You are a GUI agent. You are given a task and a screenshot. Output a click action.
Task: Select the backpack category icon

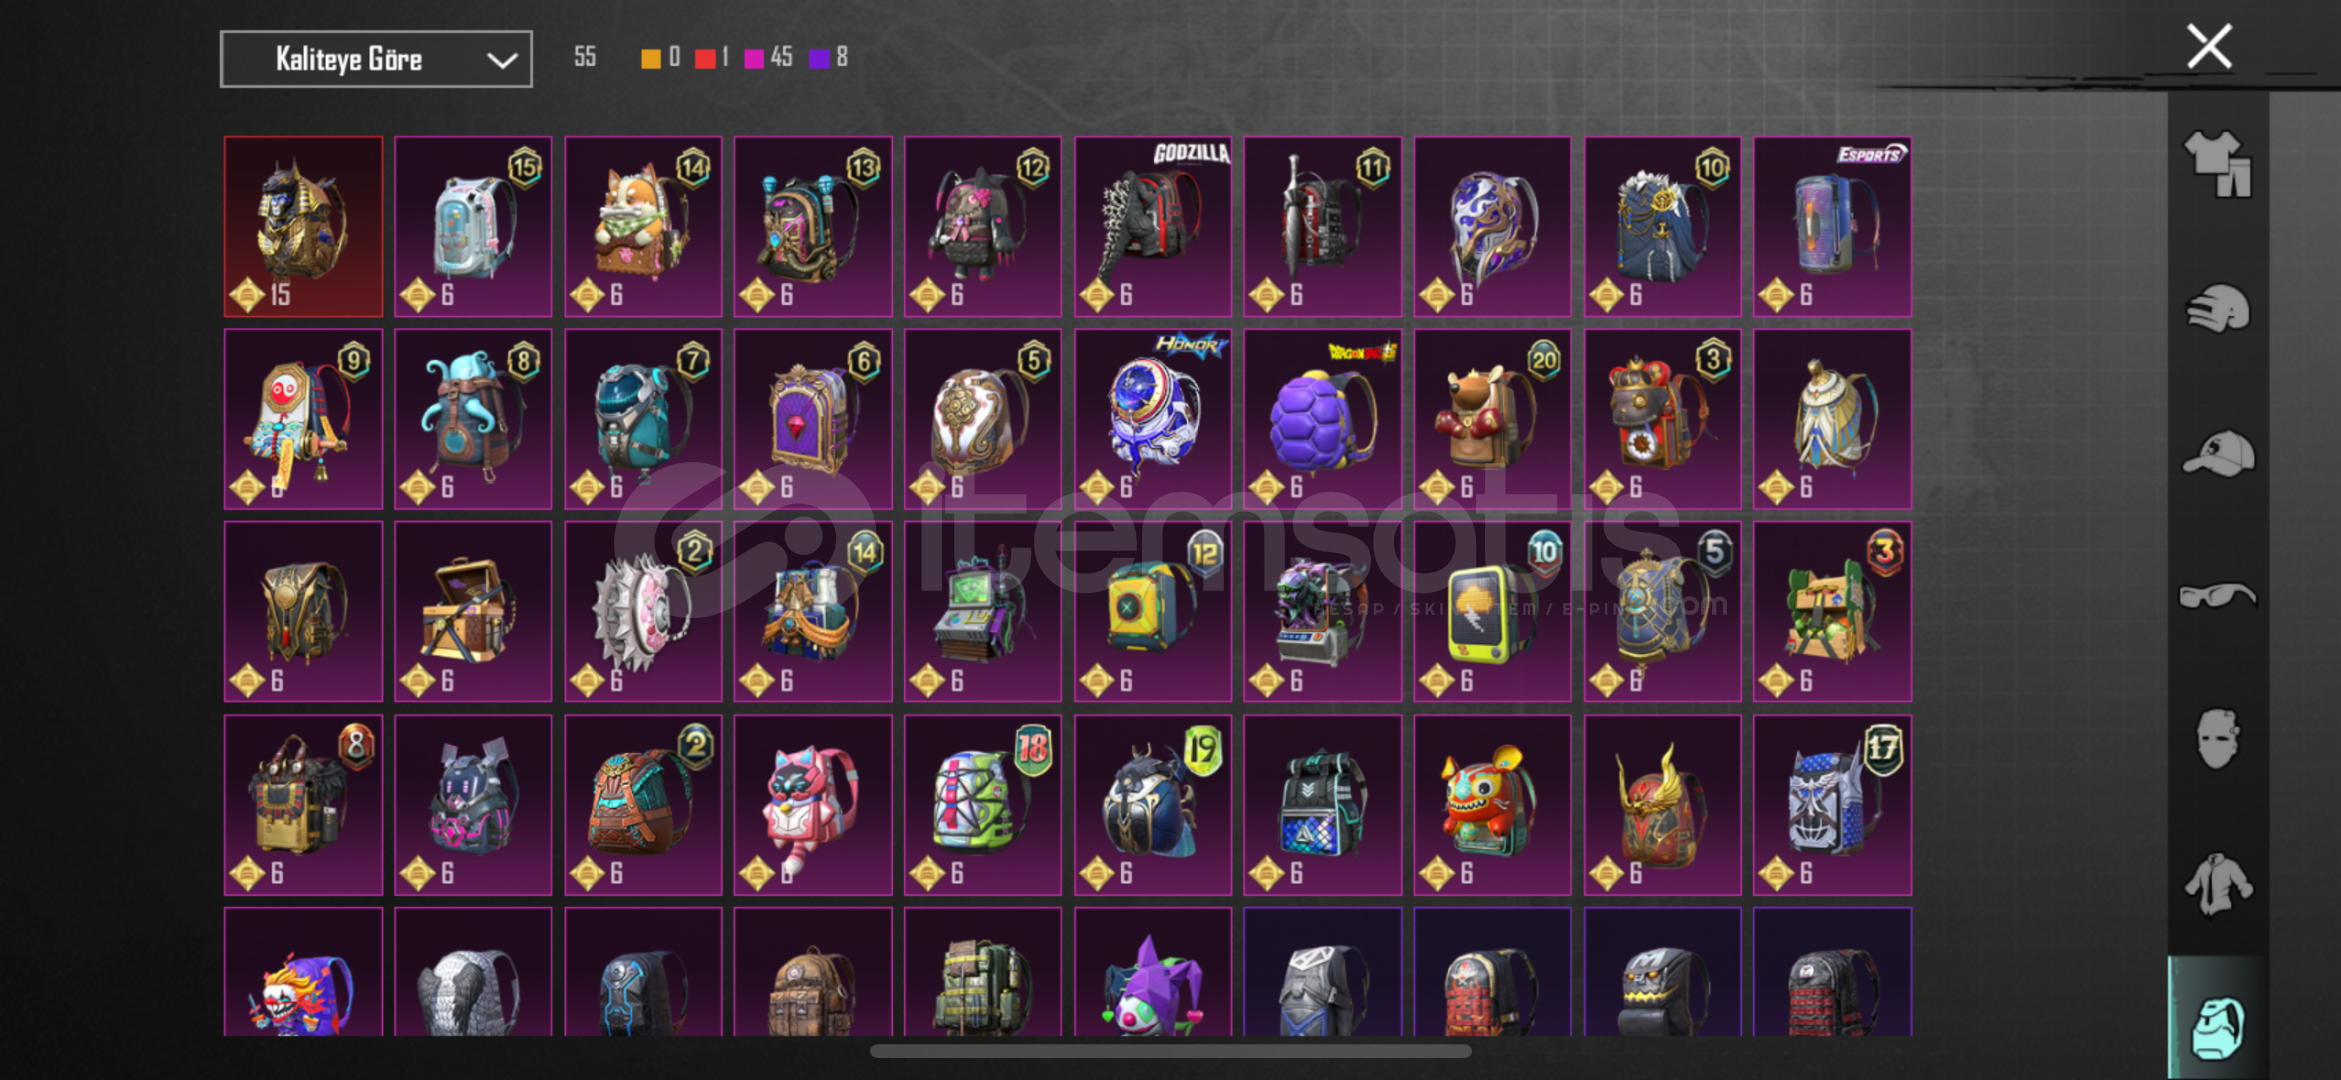(x=2218, y=1027)
